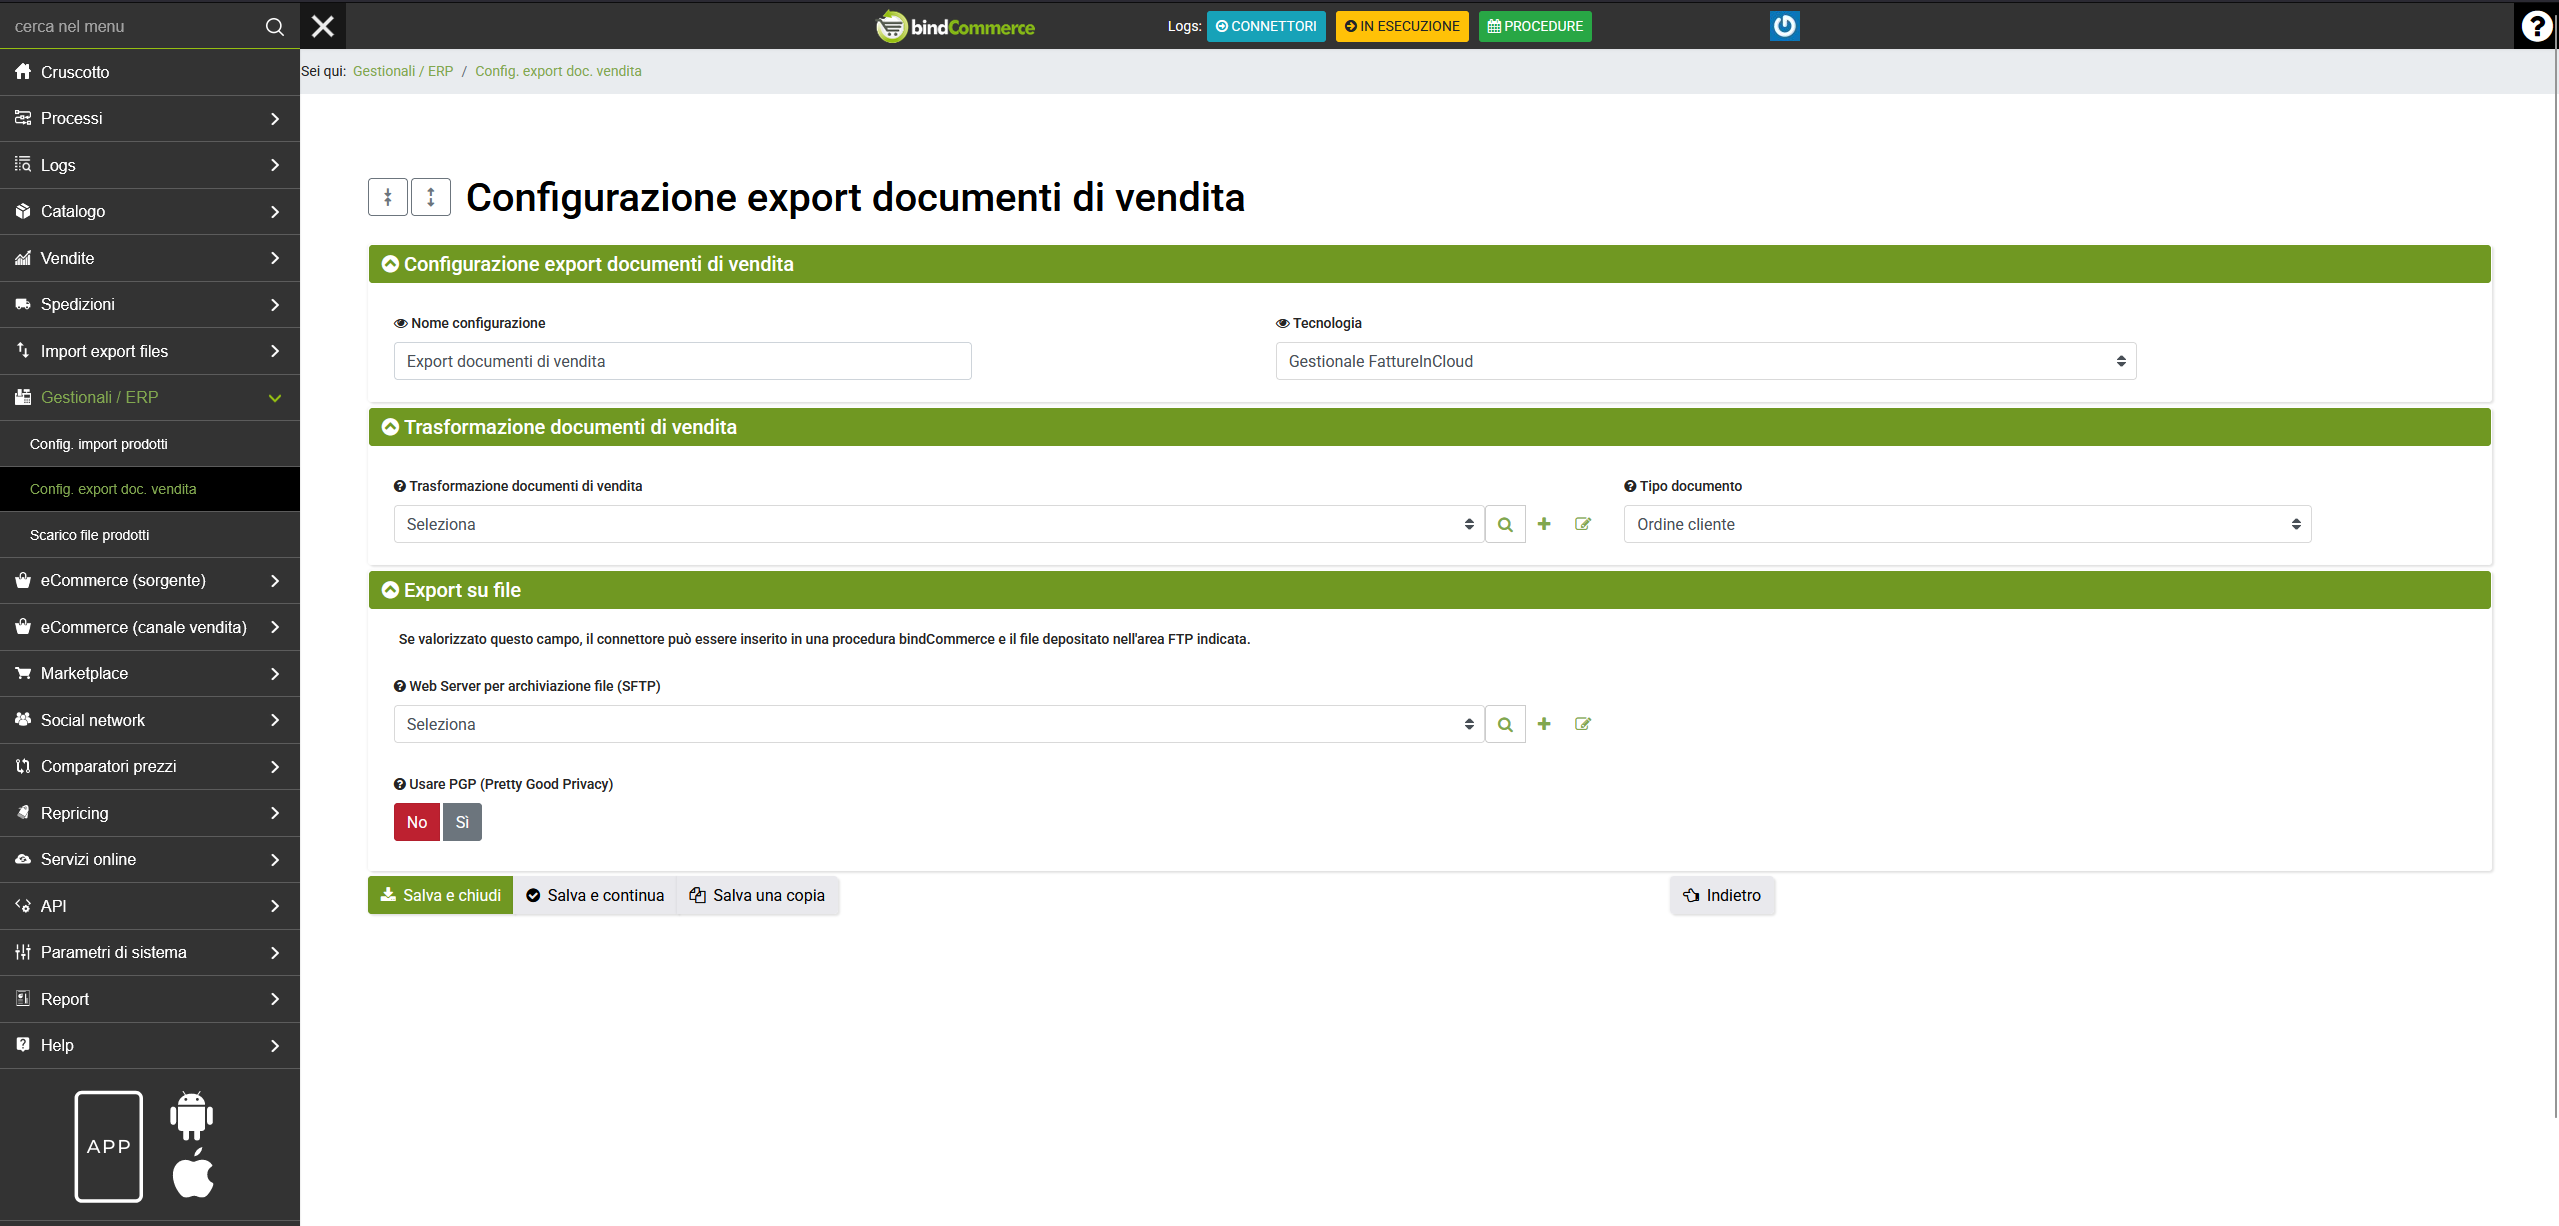Collapse the Export su file section
2559x1226 pixels.
coord(391,590)
